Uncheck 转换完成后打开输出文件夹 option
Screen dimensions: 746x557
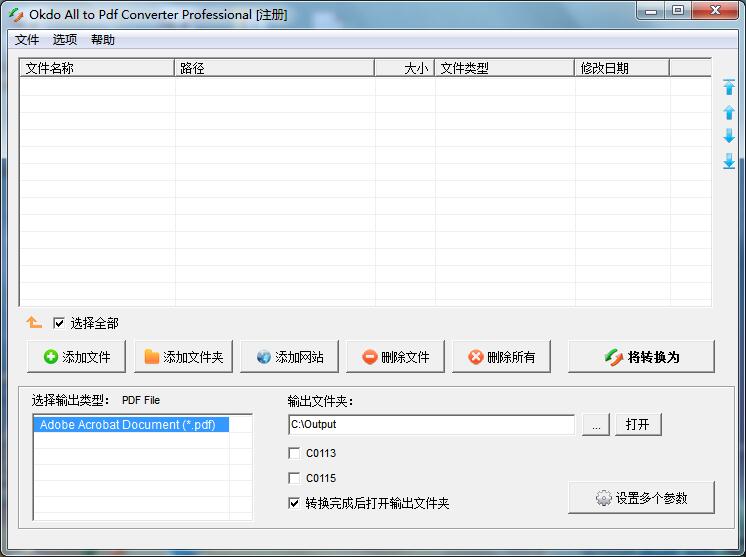coord(294,503)
